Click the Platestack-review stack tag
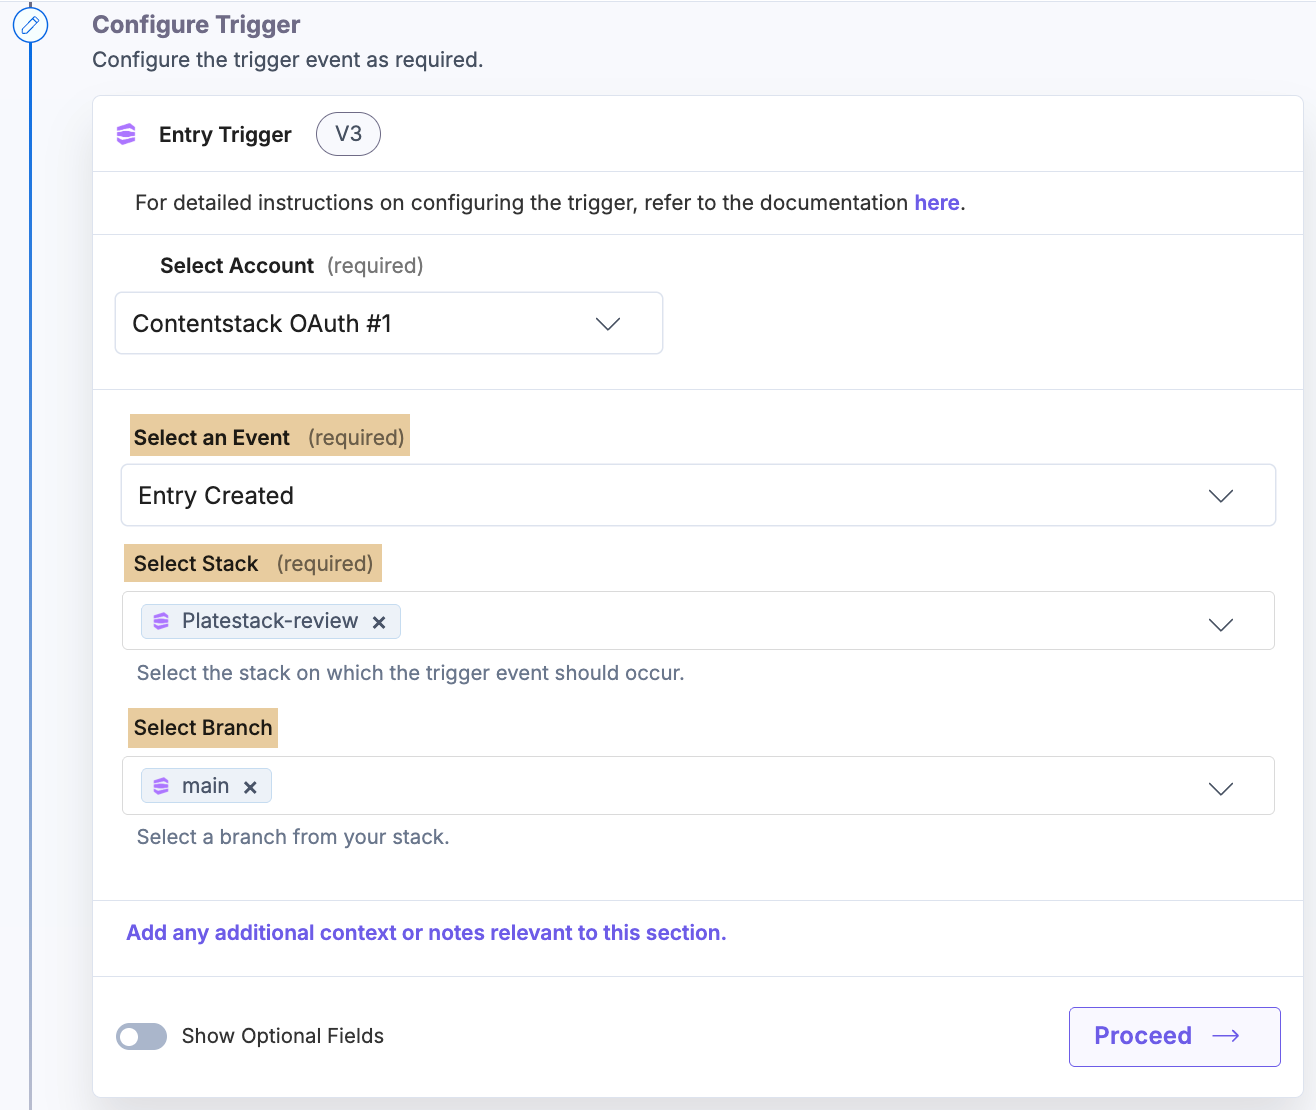The height and width of the screenshot is (1110, 1316). pos(271,621)
